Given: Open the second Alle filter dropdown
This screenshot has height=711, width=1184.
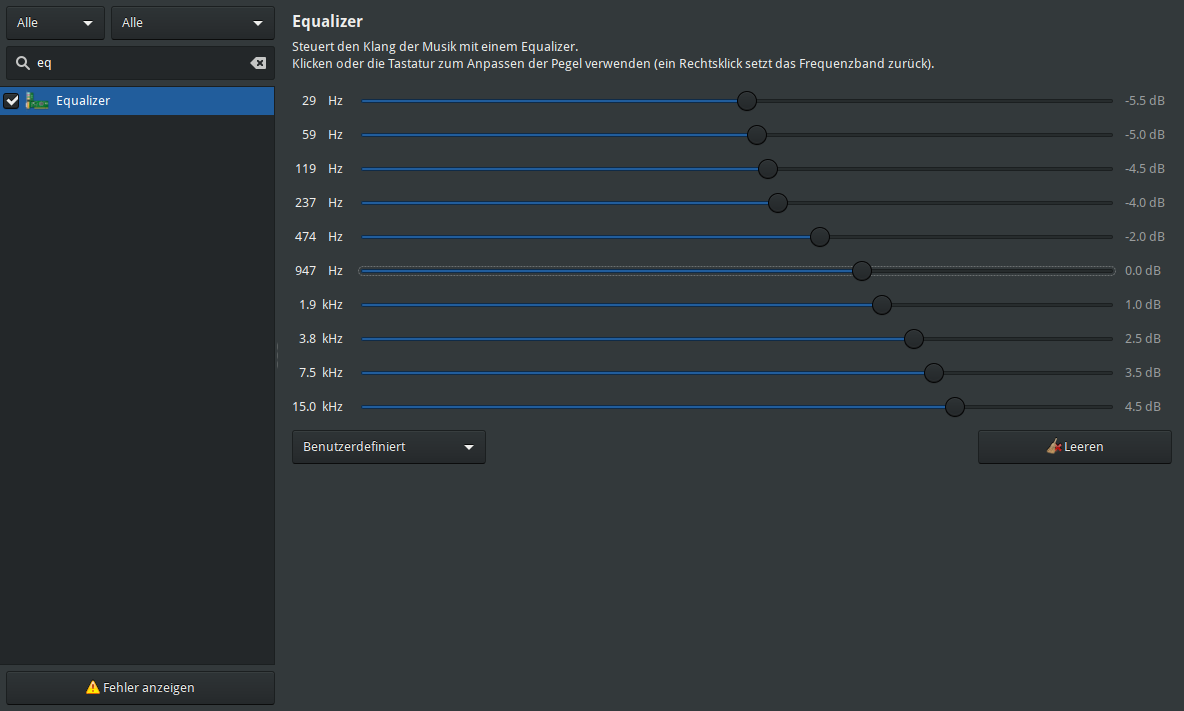Looking at the screenshot, I should pyautogui.click(x=193, y=23).
